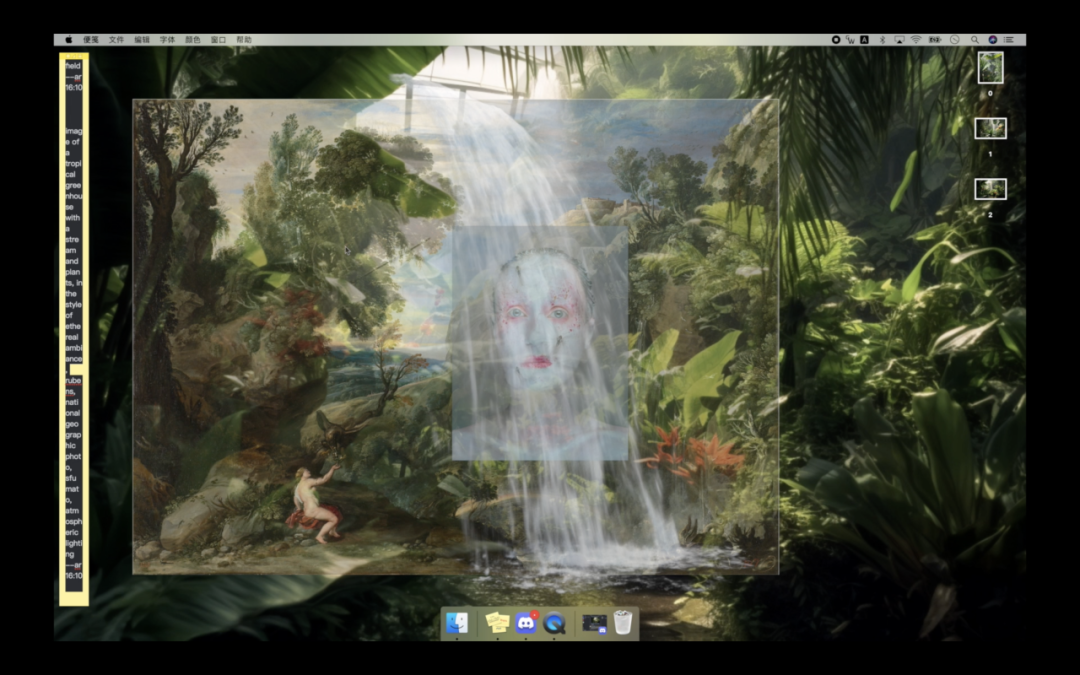Viewport: 1080px width, 675px height.
Task: Click 'tropi' text in the sticky note
Action: [x=74, y=163]
